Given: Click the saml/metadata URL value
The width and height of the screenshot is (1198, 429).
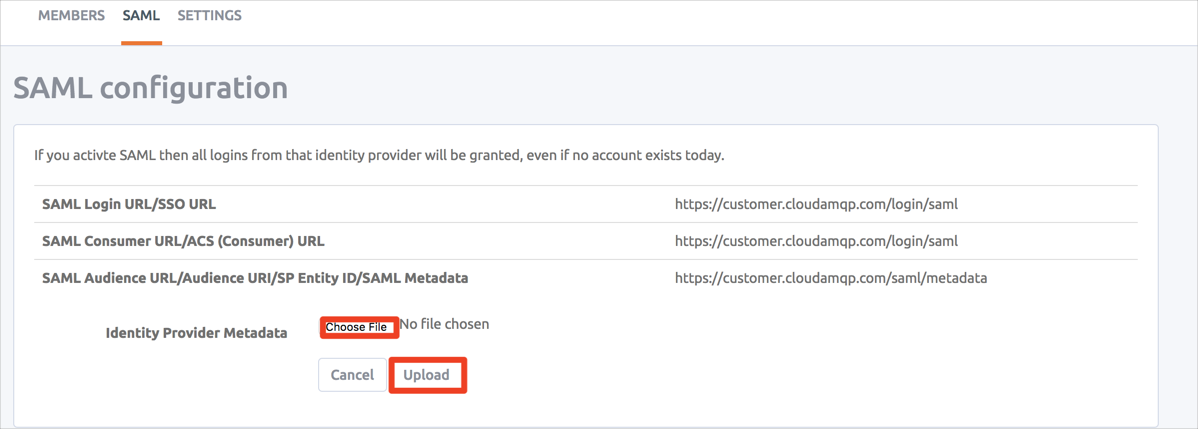Looking at the screenshot, I should tap(830, 278).
